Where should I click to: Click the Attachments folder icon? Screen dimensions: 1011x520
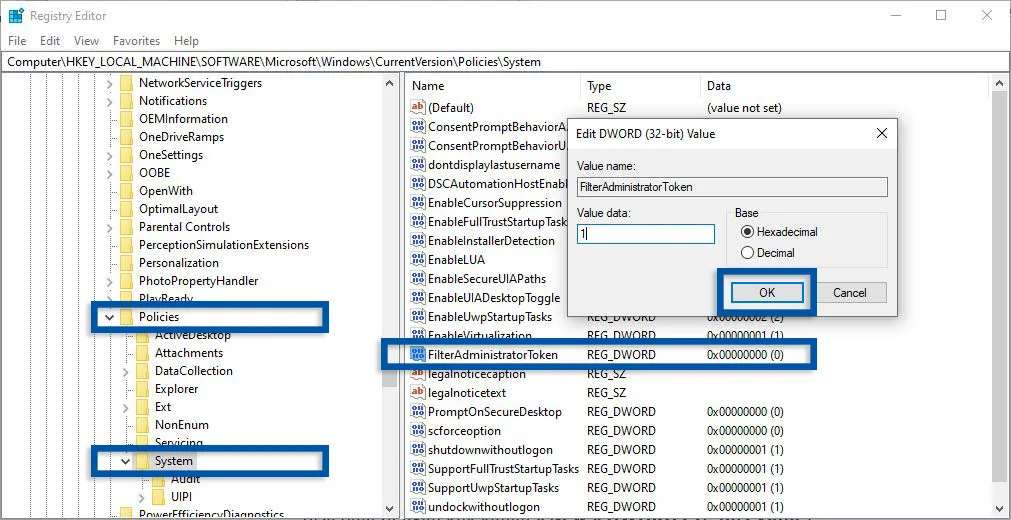pos(142,353)
